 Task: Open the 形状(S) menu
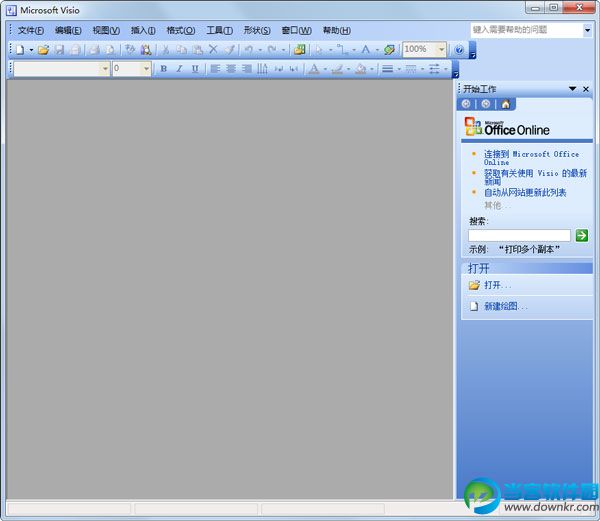coord(257,31)
